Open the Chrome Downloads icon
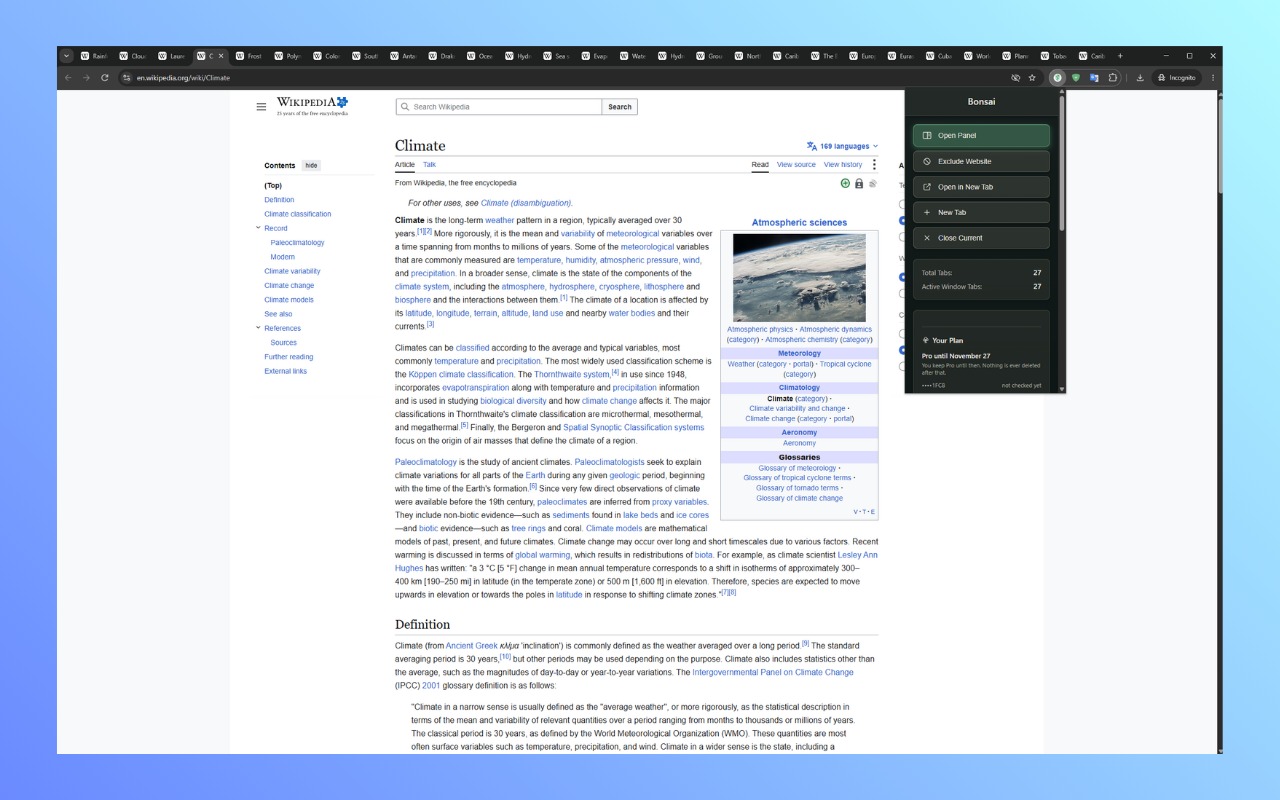 pos(1140,77)
